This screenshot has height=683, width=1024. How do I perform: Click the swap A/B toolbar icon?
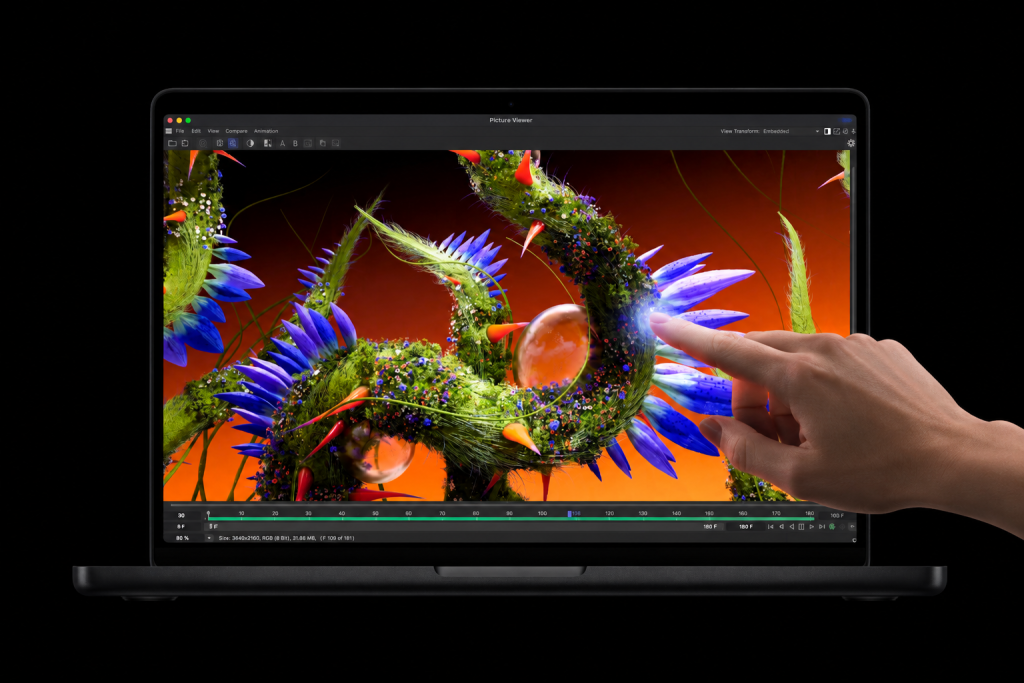[x=308, y=143]
